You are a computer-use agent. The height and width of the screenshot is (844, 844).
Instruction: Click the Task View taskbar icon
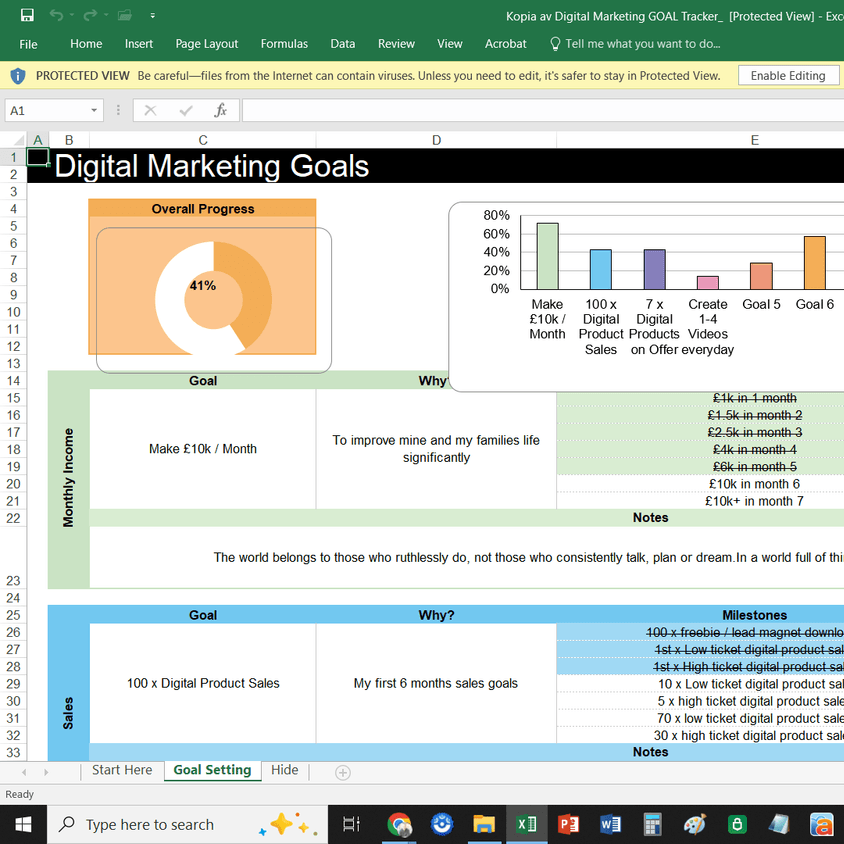tap(351, 824)
